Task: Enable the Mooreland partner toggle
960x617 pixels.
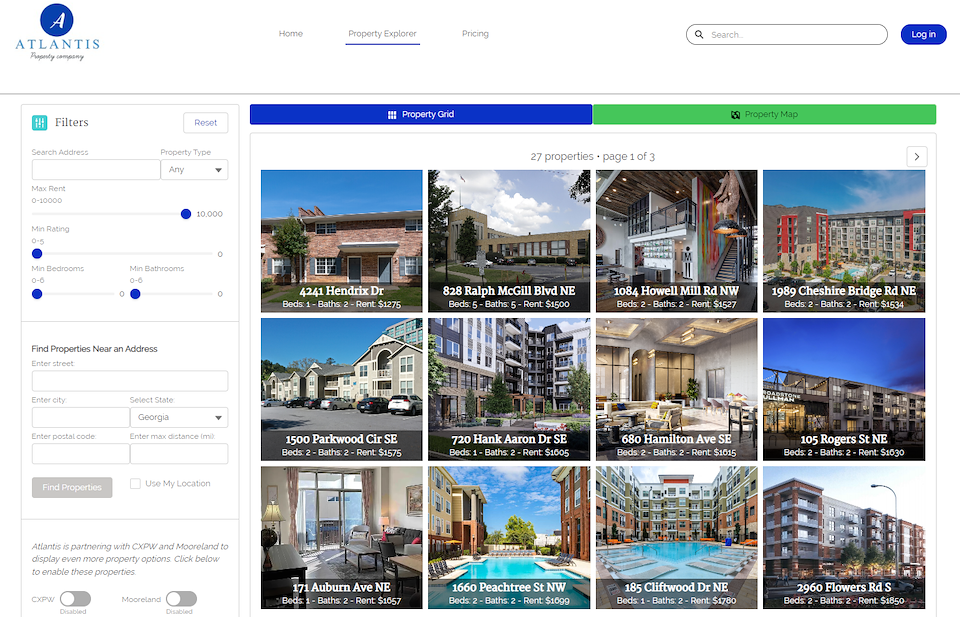Action: pyautogui.click(x=181, y=599)
